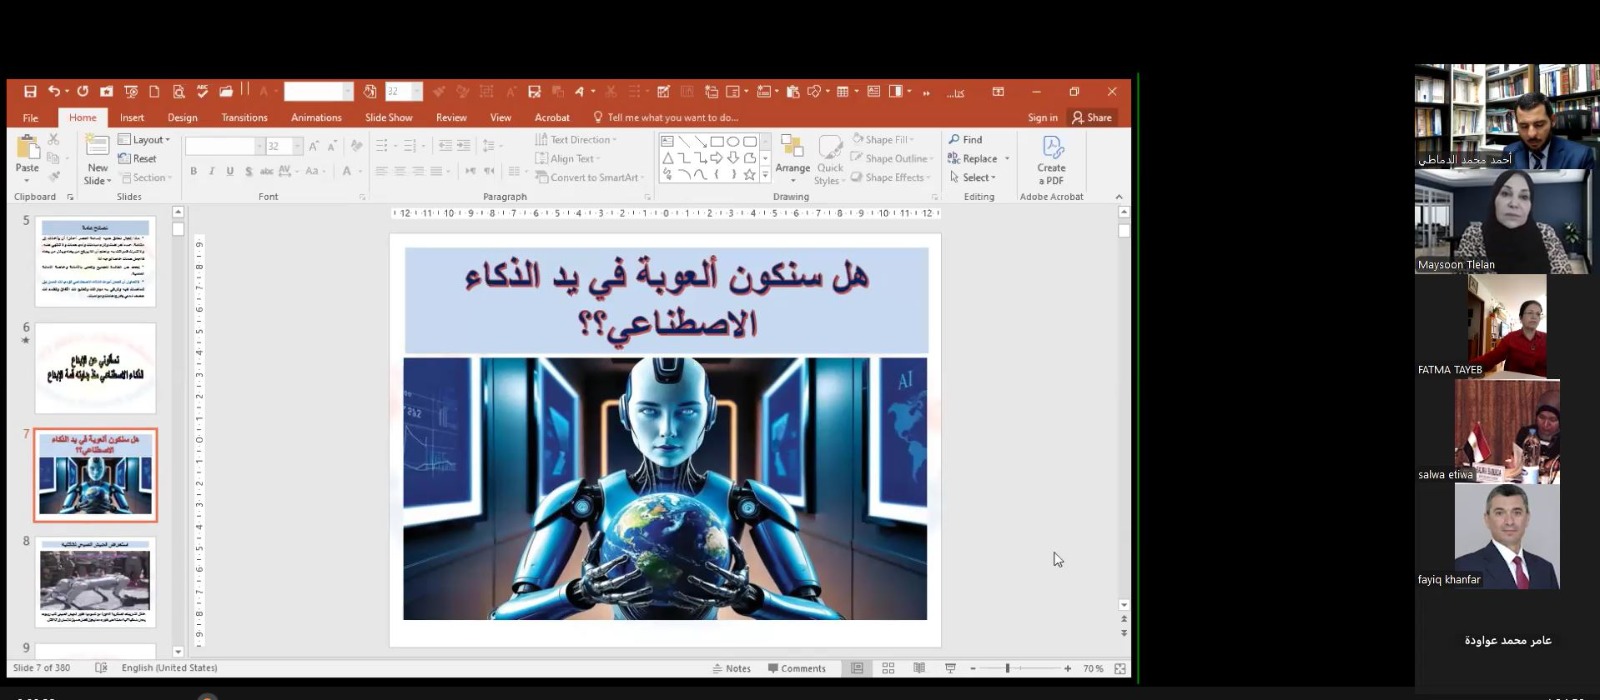Image resolution: width=1600 pixels, height=700 pixels.
Task: Click the Find magnifier in Editing group
Action: 966,140
